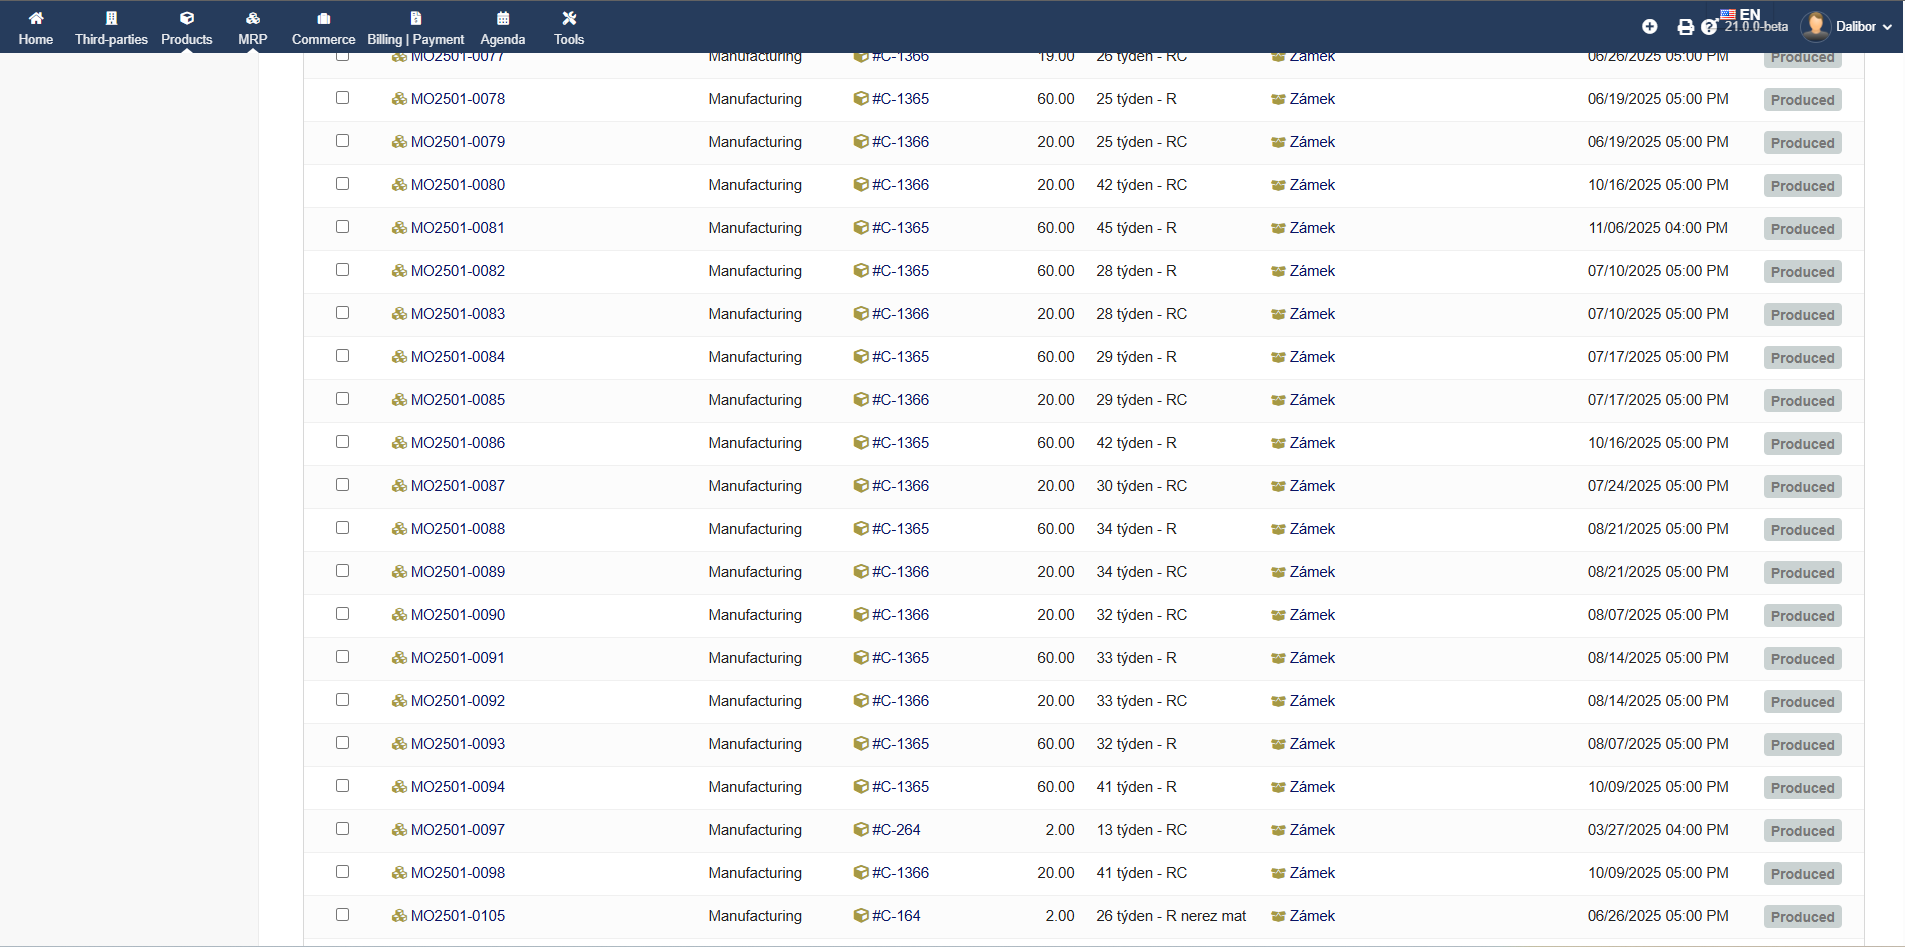Open the Products menu
1905x947 pixels.
pyautogui.click(x=187, y=28)
